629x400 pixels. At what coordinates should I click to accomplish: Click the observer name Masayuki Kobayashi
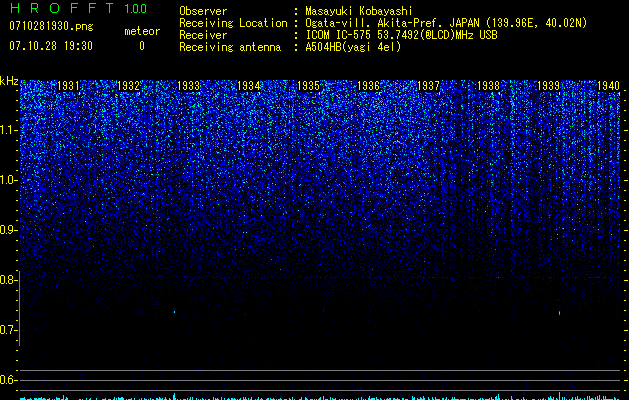pyautogui.click(x=359, y=11)
